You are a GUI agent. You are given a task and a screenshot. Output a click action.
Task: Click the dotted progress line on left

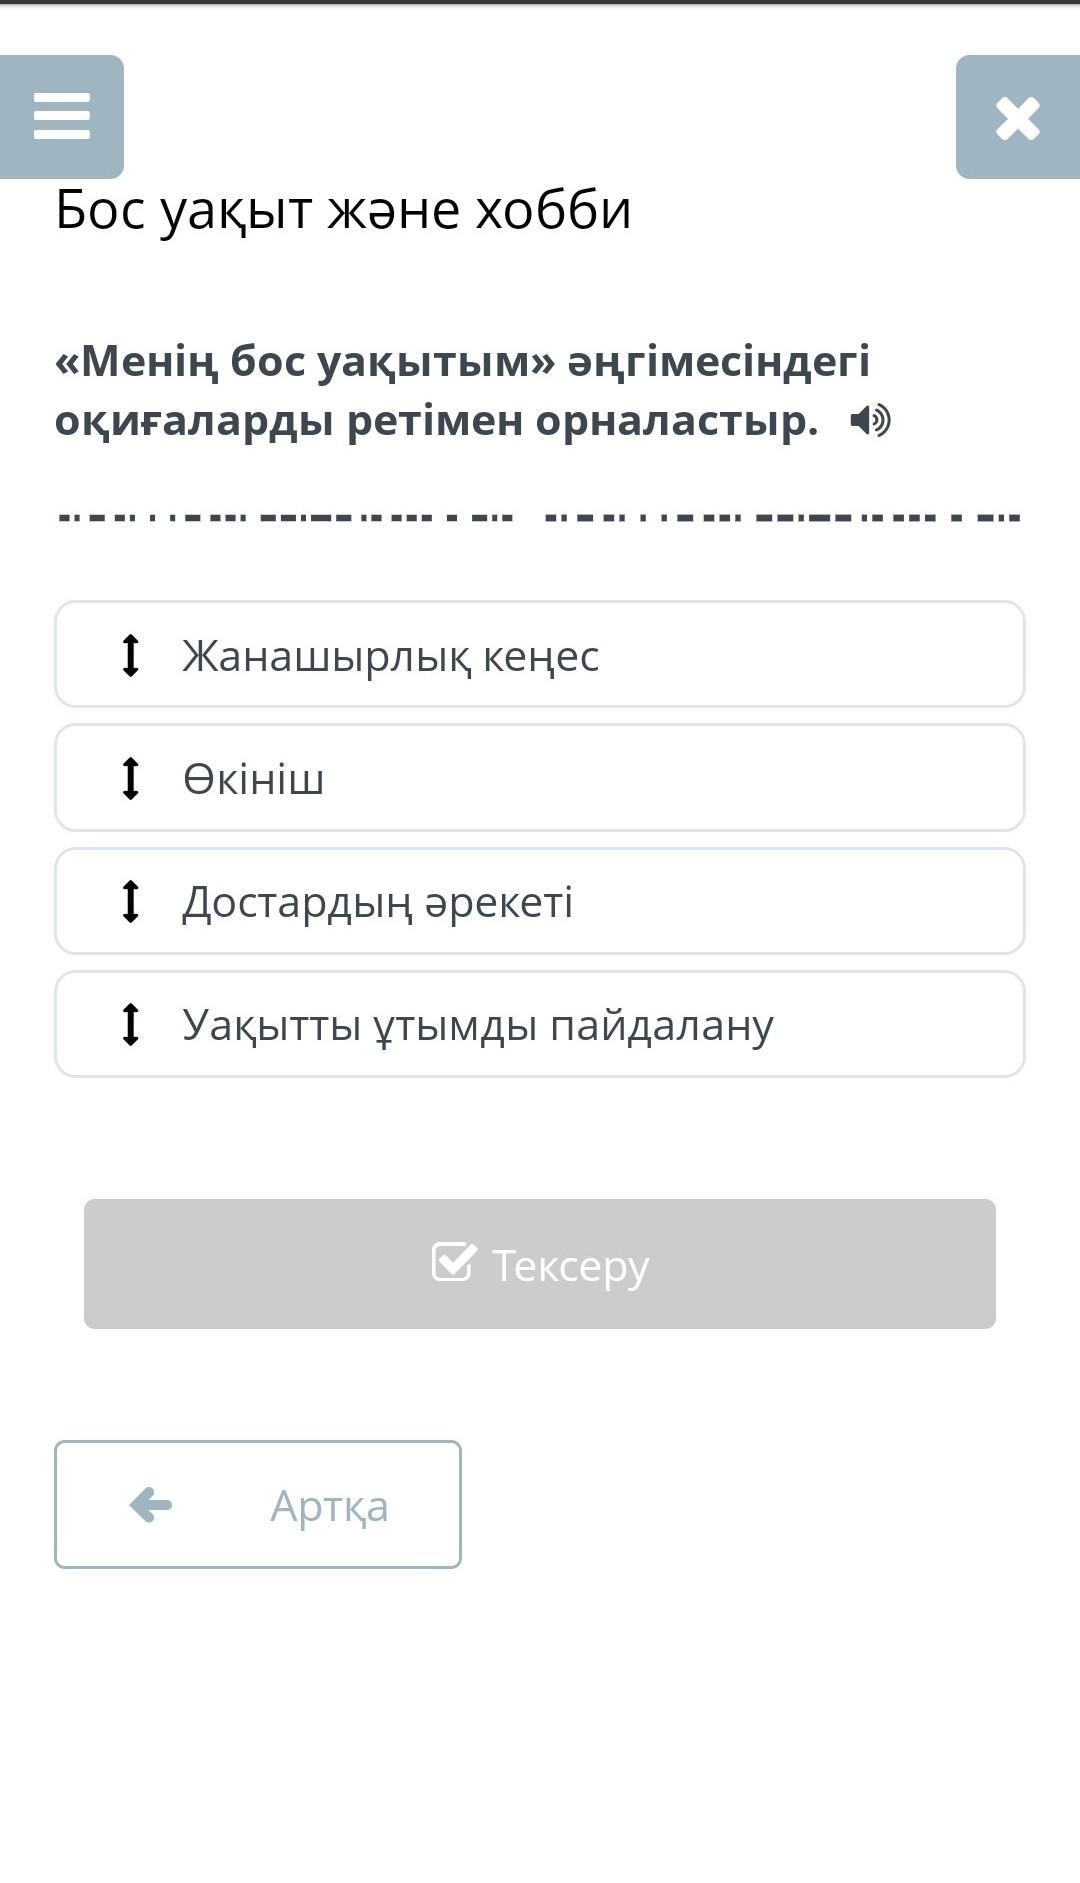[286, 517]
